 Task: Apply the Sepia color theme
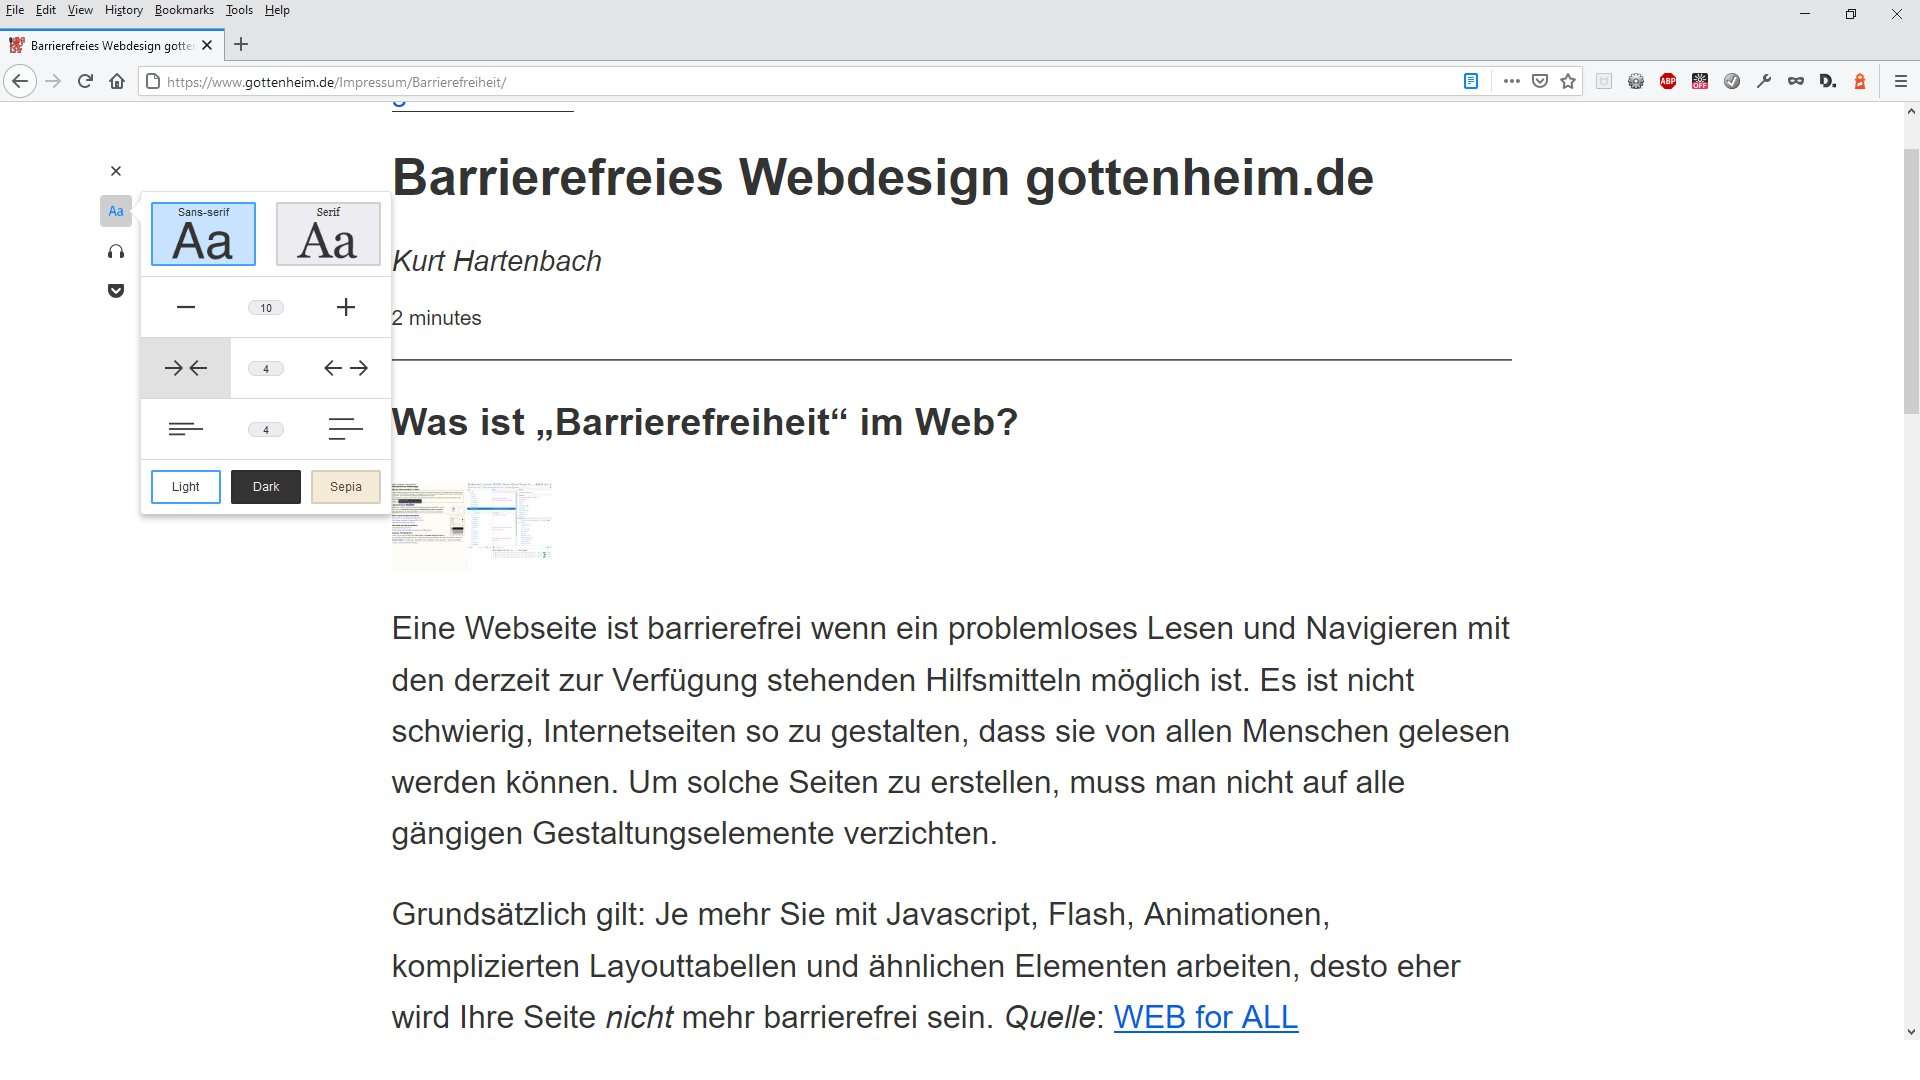pyautogui.click(x=345, y=487)
